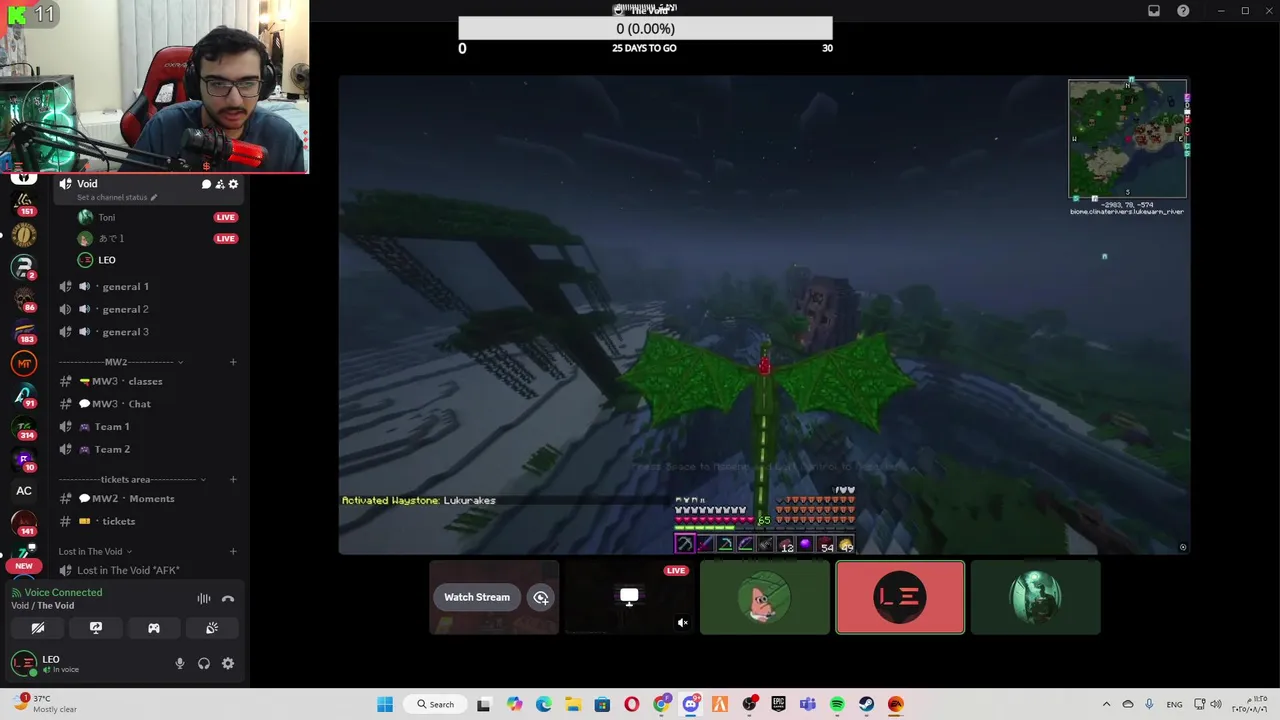Jump to NEW unread servers indicator
Screen dimensions: 1280x720
[24, 566]
